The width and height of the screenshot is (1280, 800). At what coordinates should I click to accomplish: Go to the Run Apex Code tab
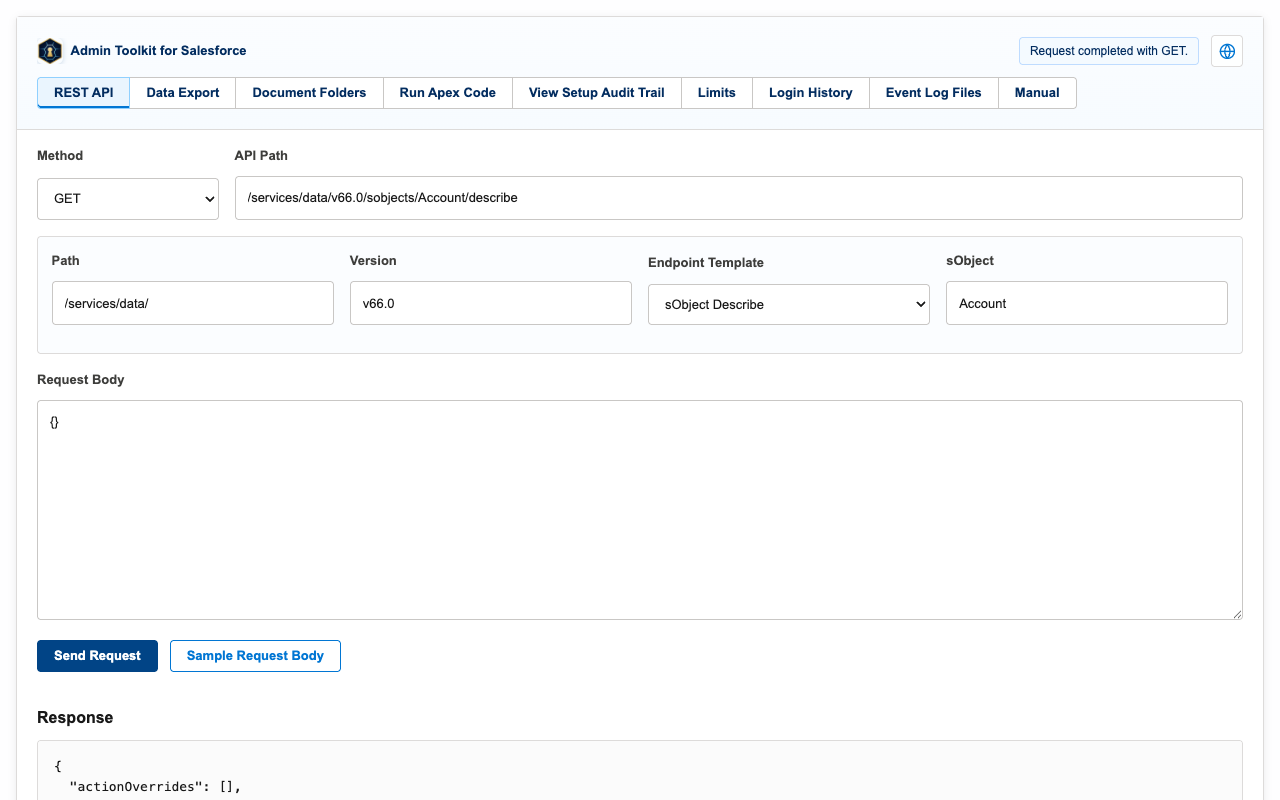coord(448,93)
